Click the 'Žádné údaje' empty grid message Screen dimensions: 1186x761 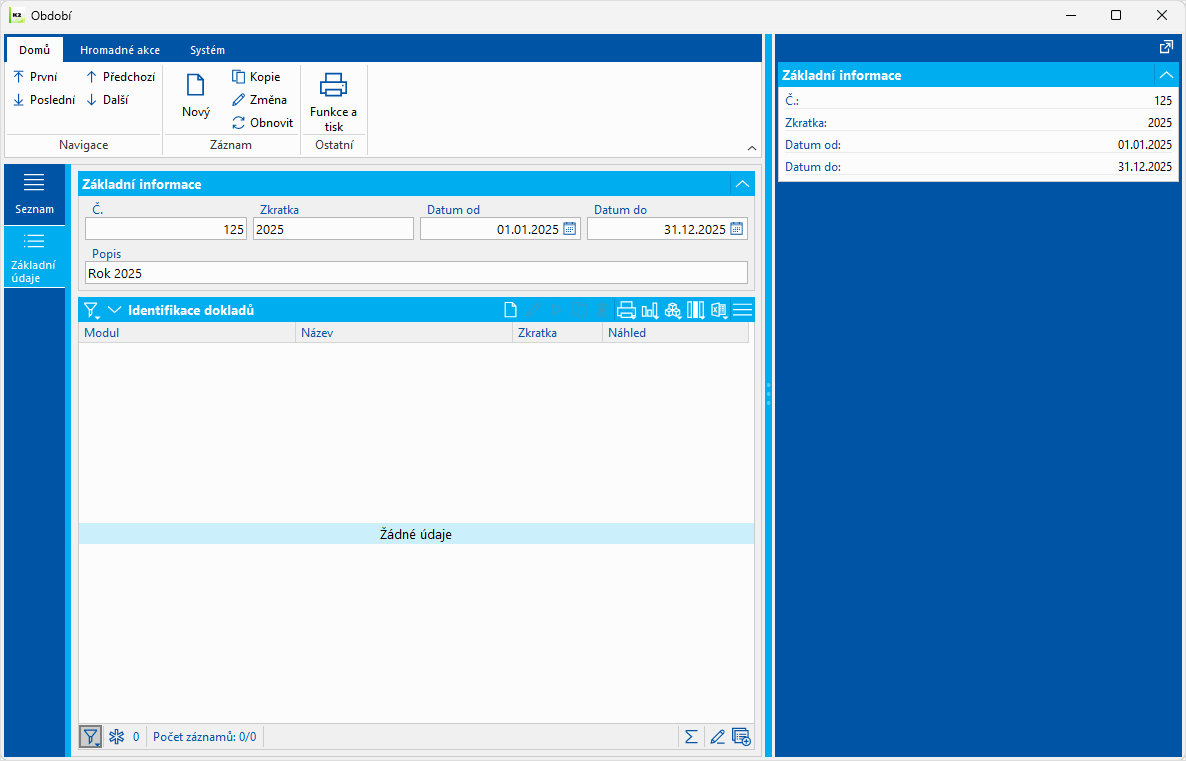tap(415, 534)
